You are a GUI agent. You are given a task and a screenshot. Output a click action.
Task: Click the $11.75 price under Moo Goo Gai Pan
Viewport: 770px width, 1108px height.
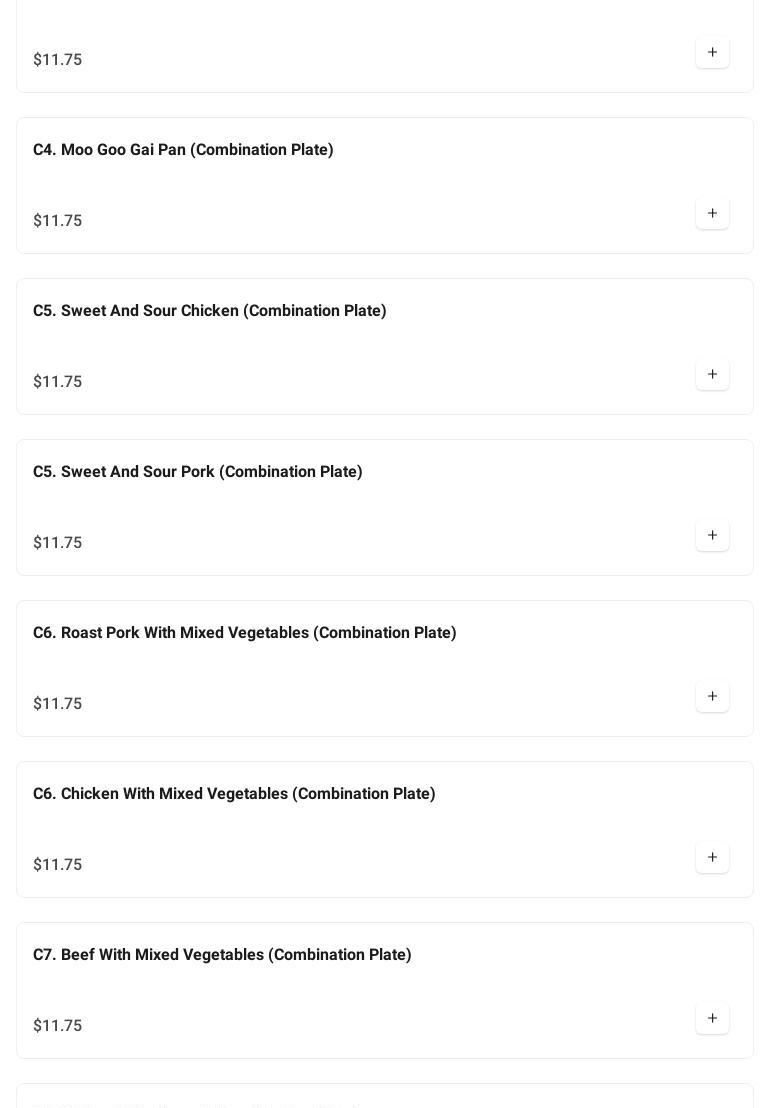[58, 221]
